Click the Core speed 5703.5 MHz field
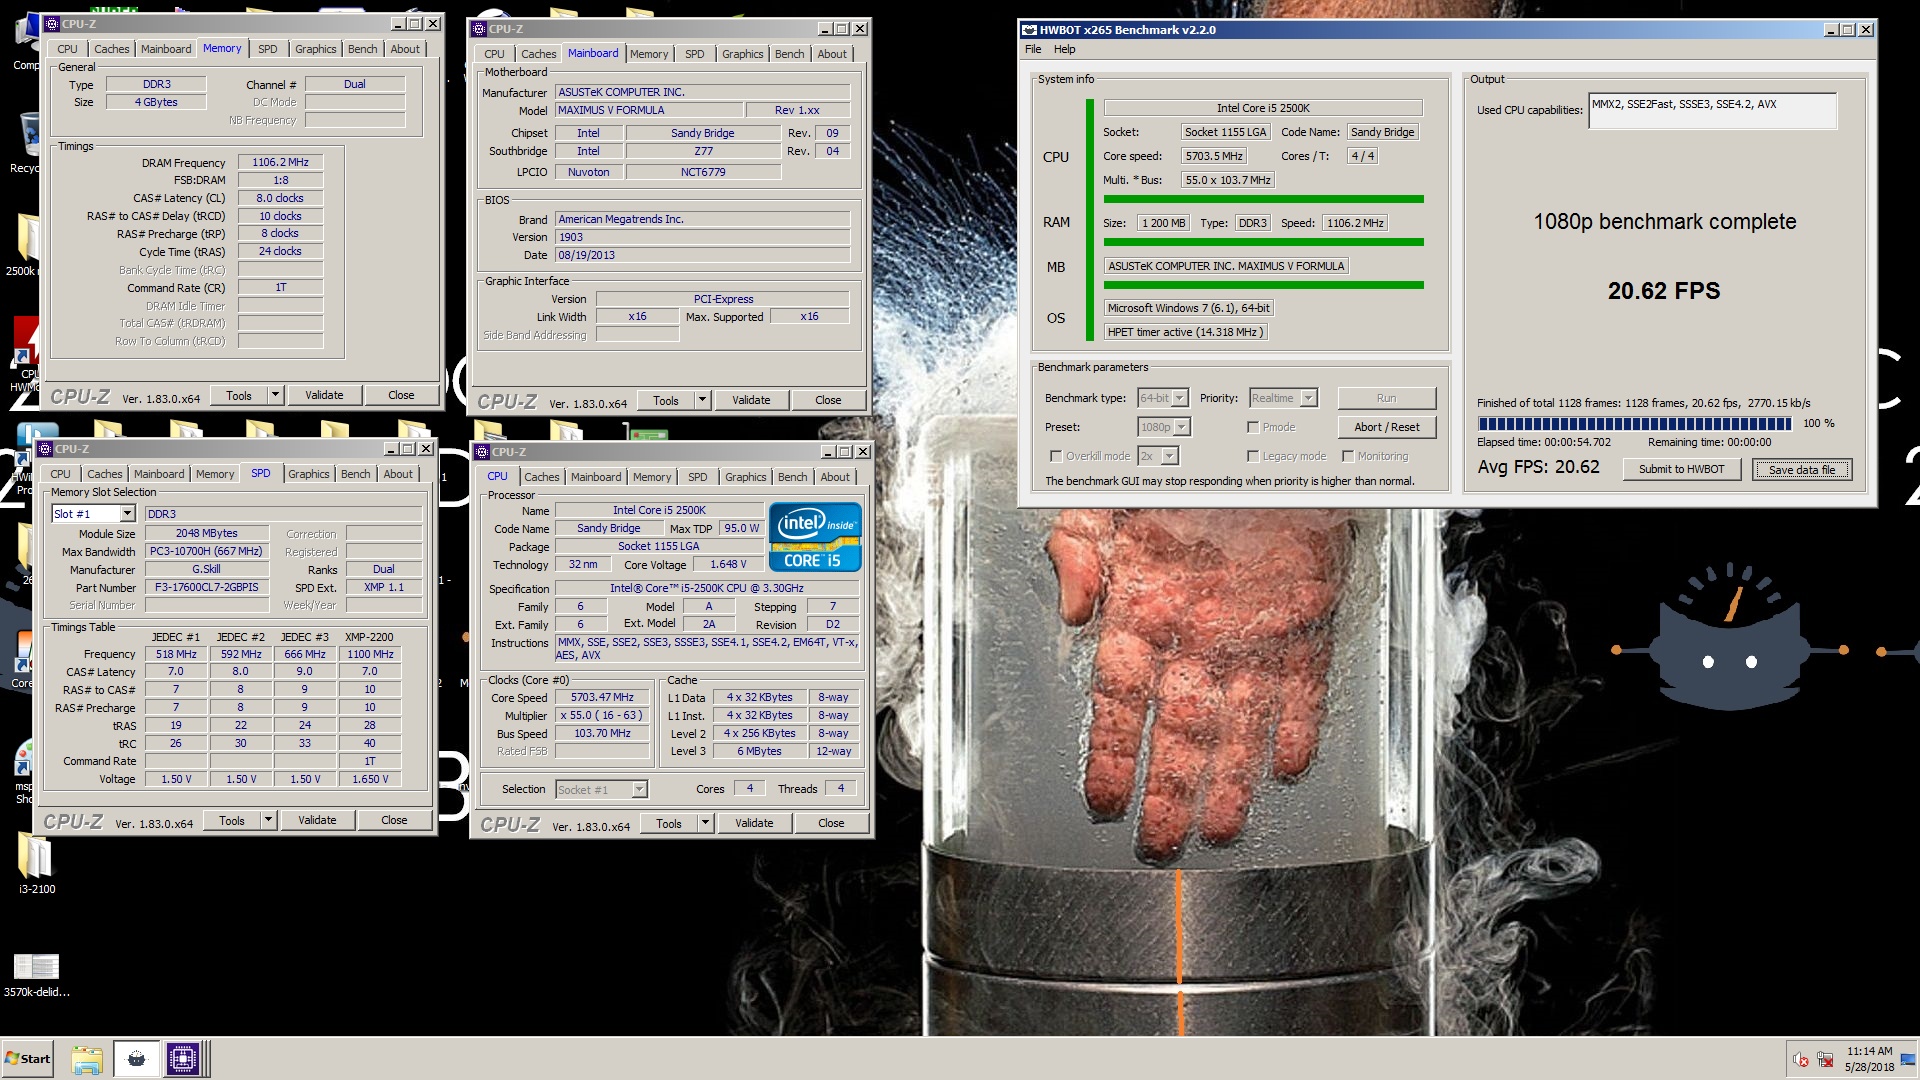The width and height of the screenshot is (1920, 1080). click(1214, 156)
